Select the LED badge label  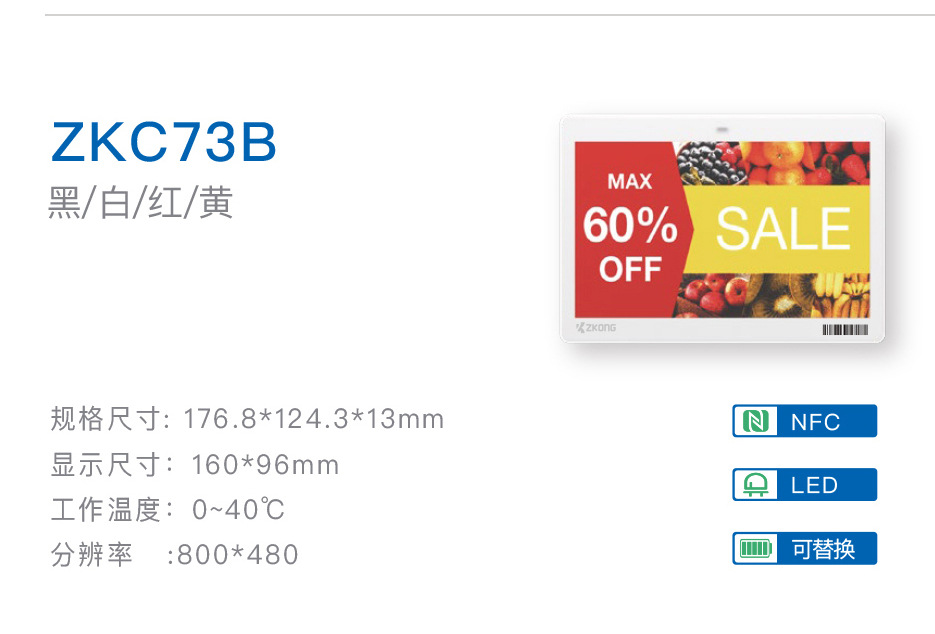pyautogui.click(x=814, y=485)
